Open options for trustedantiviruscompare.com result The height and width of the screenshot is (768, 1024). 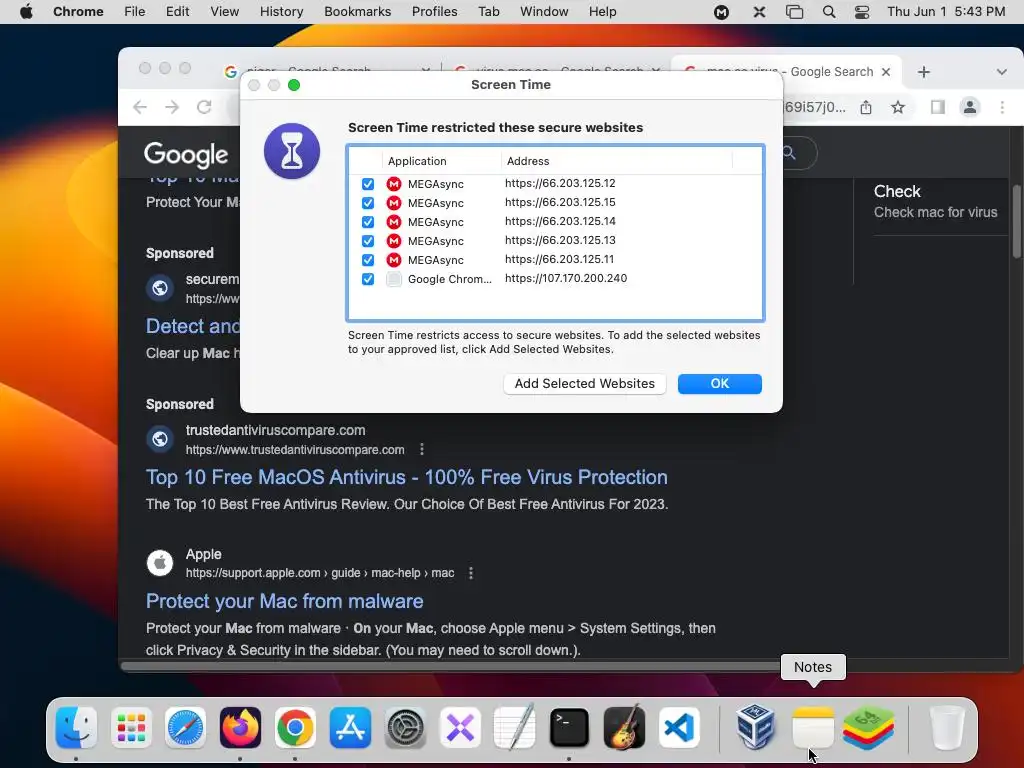pyautogui.click(x=422, y=449)
